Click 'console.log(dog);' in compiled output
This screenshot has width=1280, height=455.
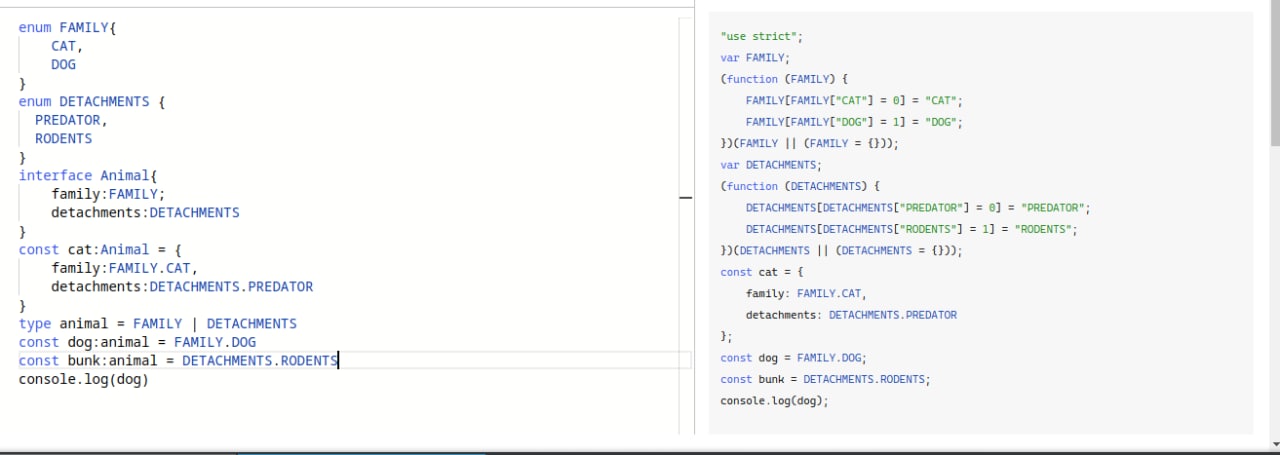(x=774, y=401)
